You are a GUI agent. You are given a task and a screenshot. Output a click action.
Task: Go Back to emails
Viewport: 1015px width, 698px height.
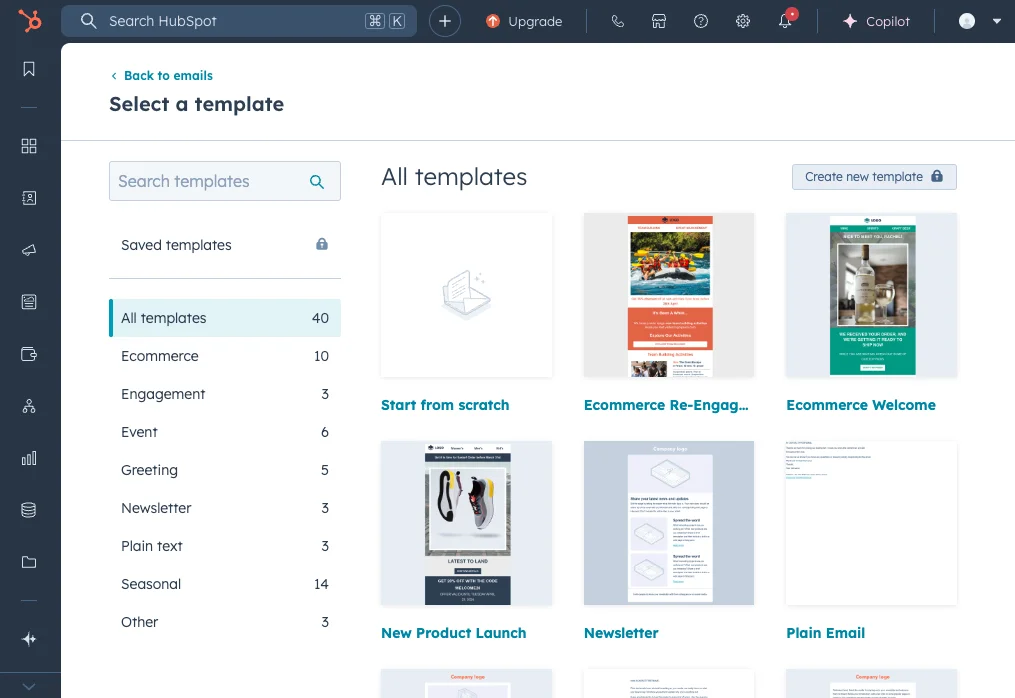(162, 76)
